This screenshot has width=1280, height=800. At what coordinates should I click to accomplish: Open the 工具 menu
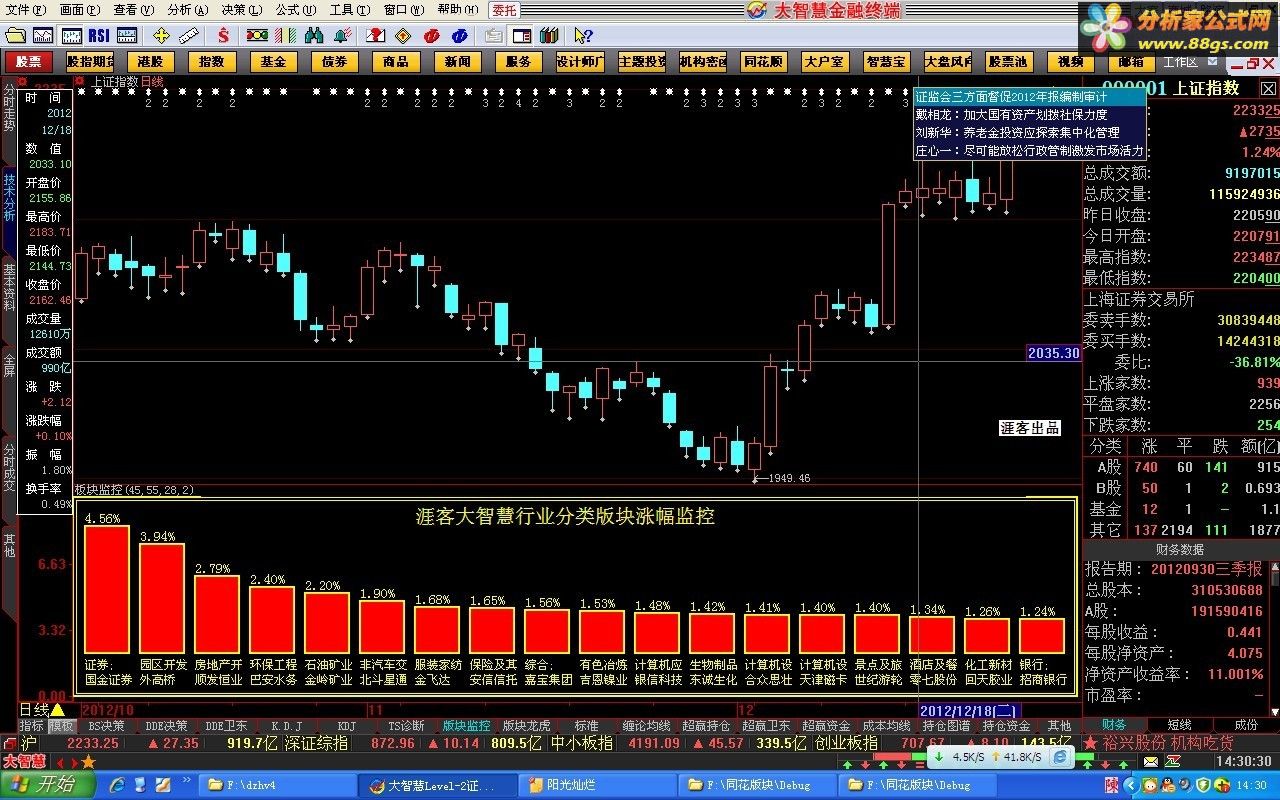(349, 9)
